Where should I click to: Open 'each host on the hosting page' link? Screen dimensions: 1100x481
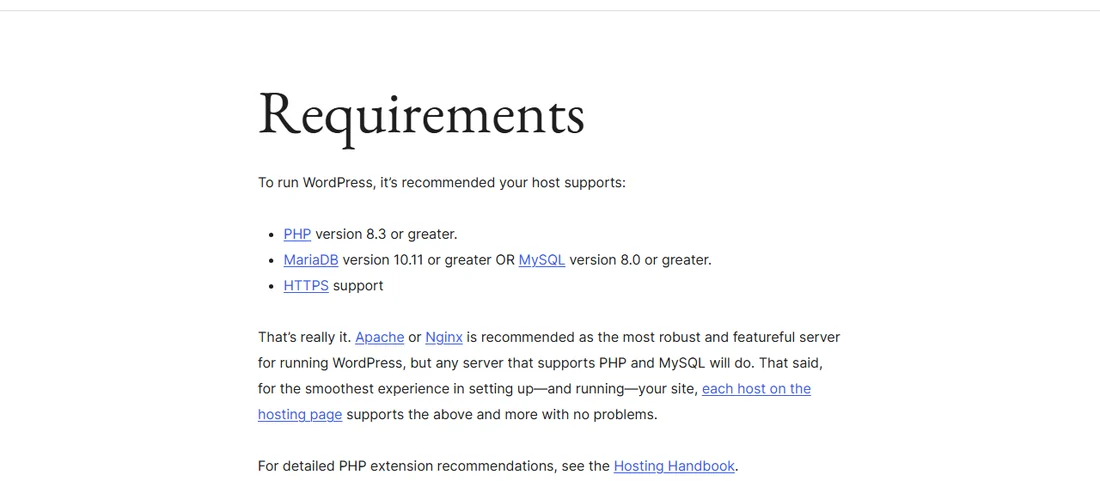pos(756,388)
